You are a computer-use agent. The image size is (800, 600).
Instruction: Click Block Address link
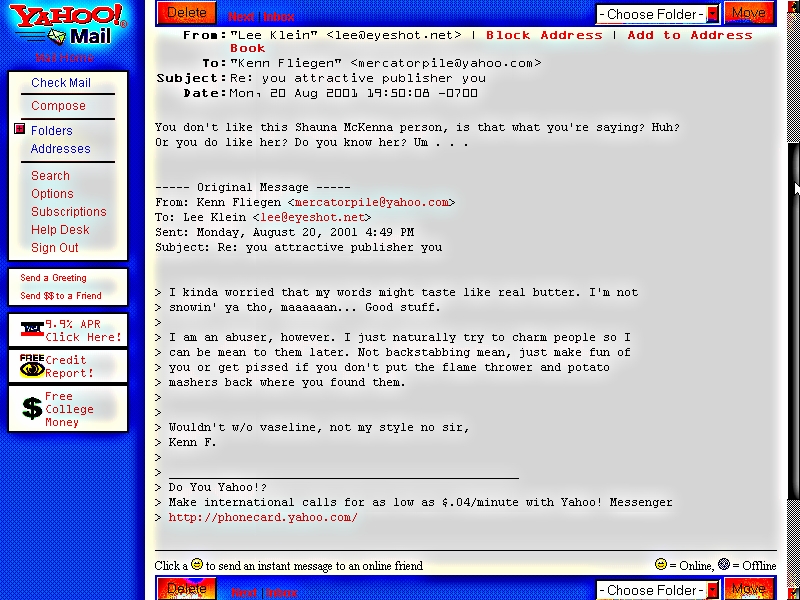544,35
